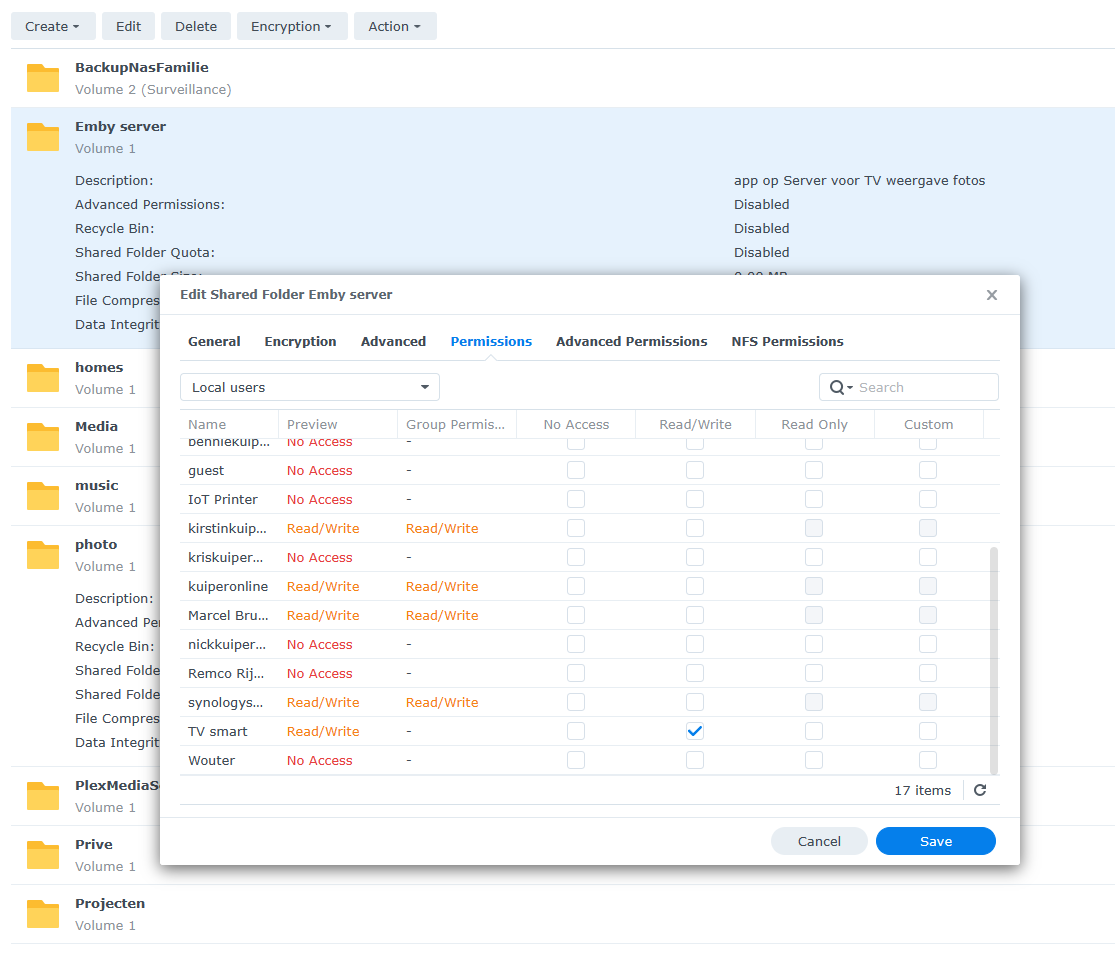Uncheck Read/Write for TV smart
Image resolution: width=1115 pixels, height=953 pixels.
695,731
